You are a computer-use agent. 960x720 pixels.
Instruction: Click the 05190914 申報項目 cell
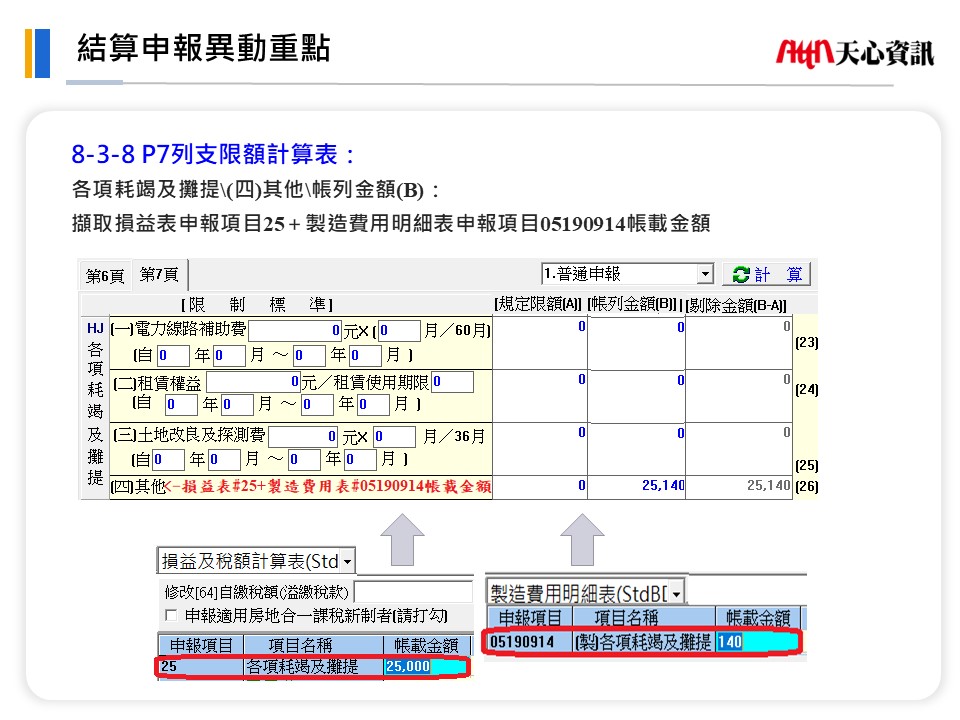[x=527, y=642]
